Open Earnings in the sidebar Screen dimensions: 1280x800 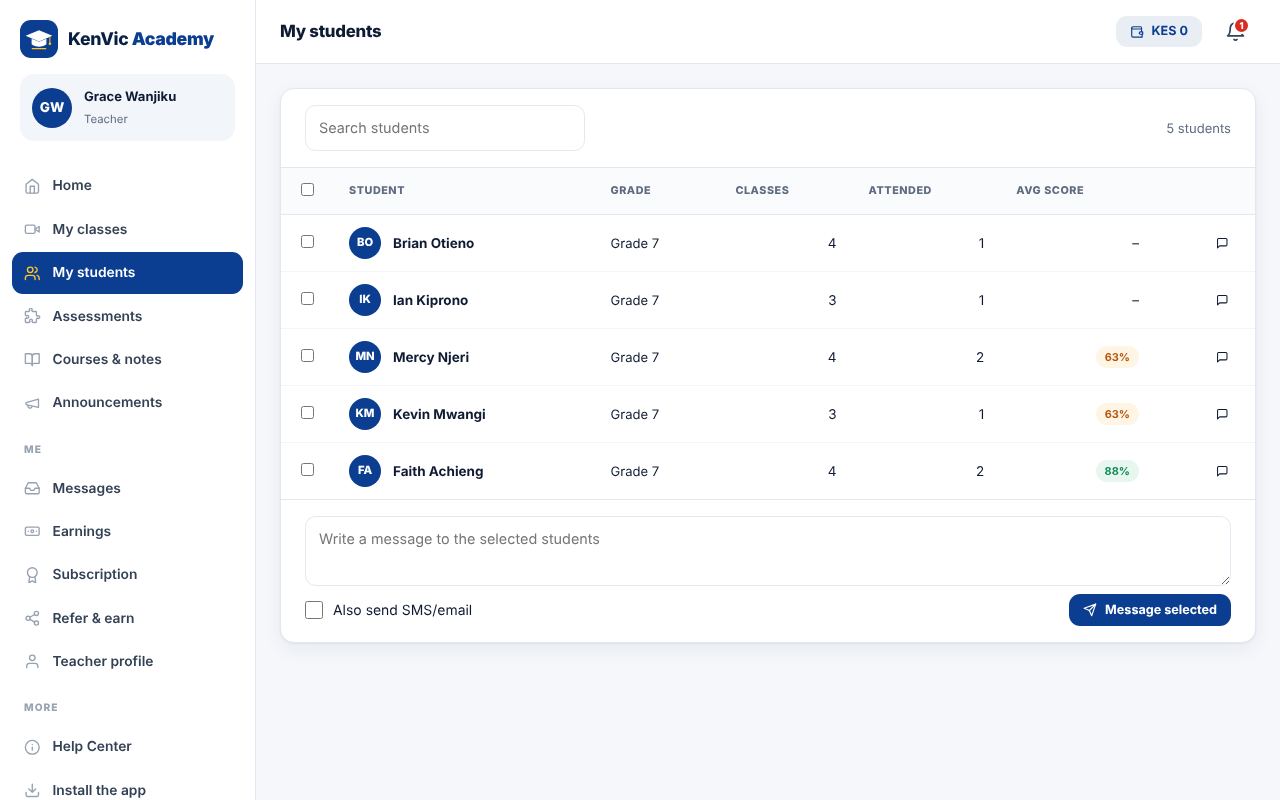[x=127, y=531]
